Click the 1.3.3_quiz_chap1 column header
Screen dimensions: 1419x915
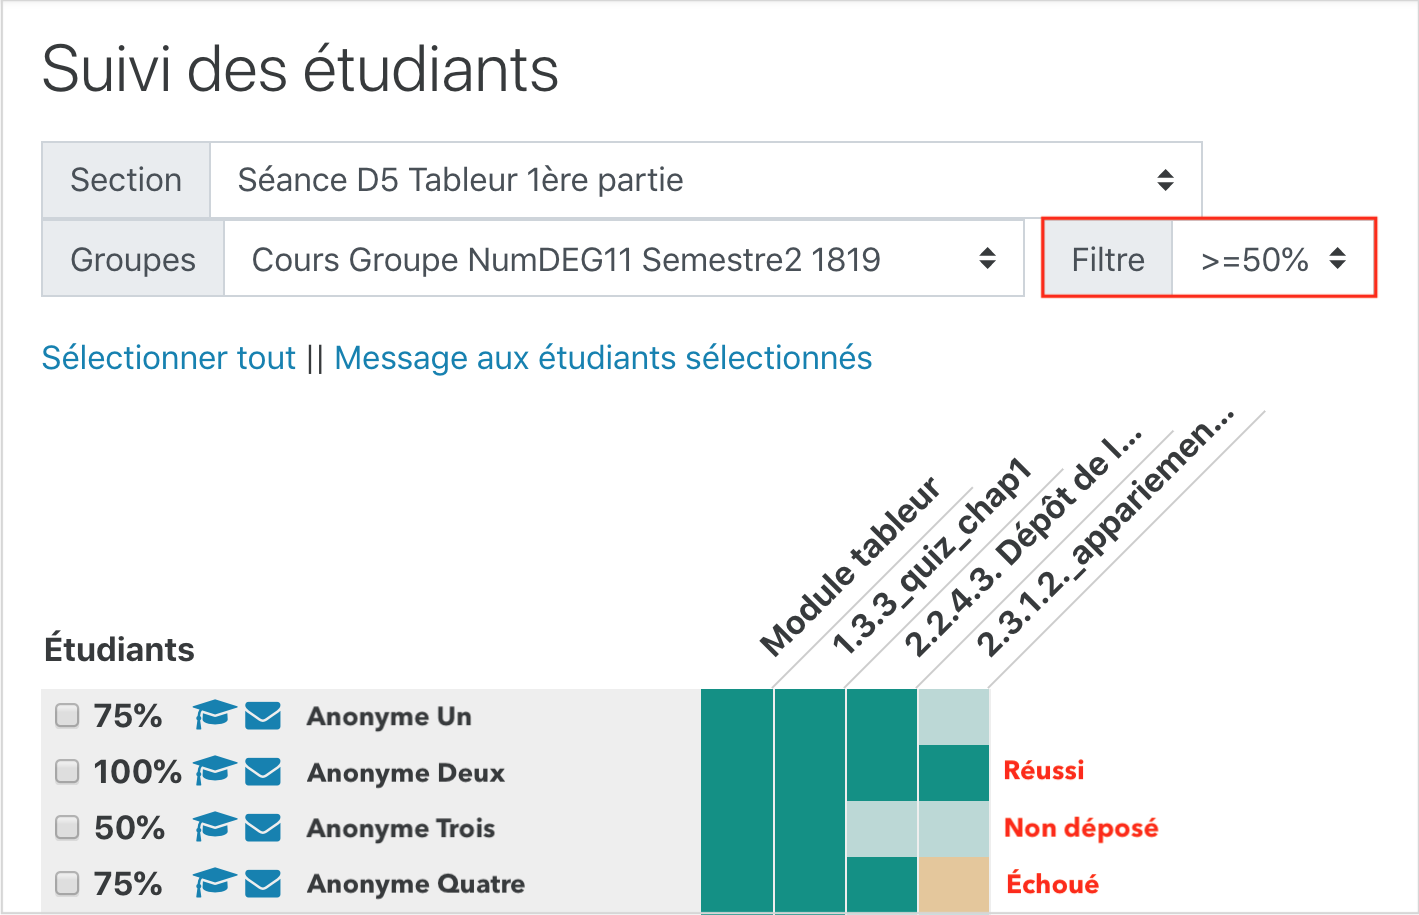[x=931, y=557]
